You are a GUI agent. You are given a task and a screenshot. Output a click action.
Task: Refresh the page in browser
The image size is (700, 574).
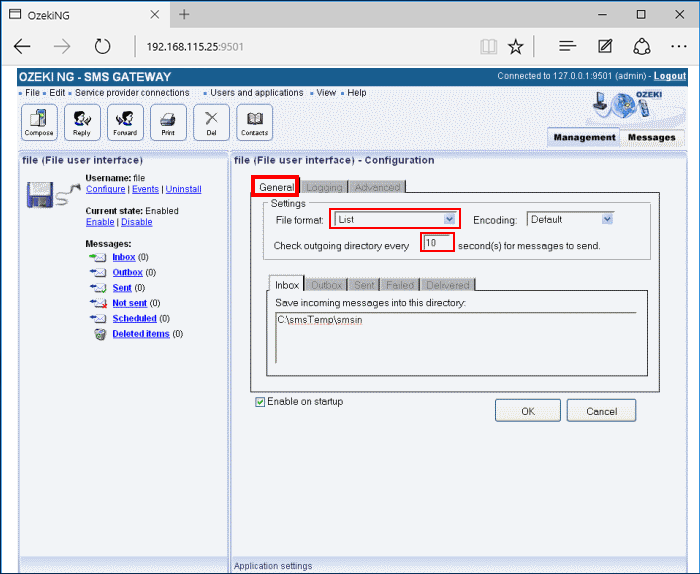pyautogui.click(x=103, y=46)
